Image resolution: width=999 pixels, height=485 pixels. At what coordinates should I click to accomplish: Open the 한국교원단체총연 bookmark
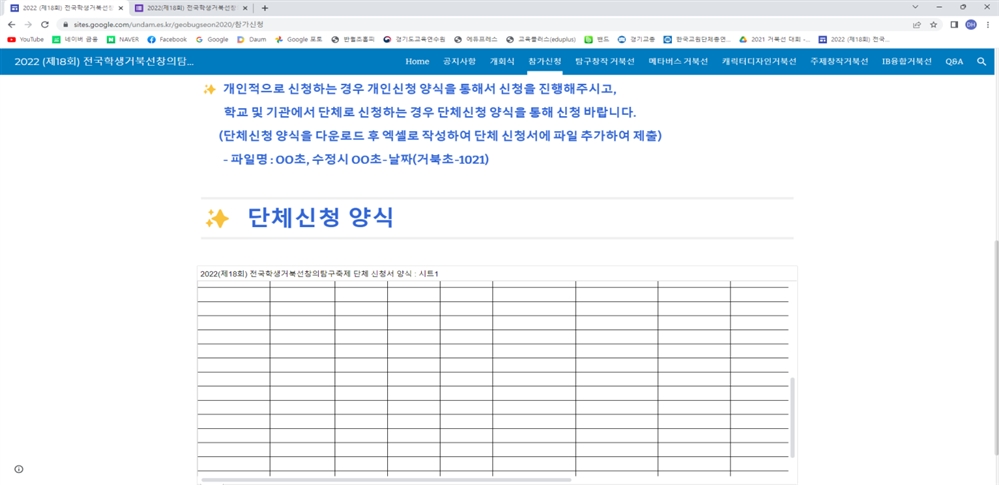click(x=697, y=39)
